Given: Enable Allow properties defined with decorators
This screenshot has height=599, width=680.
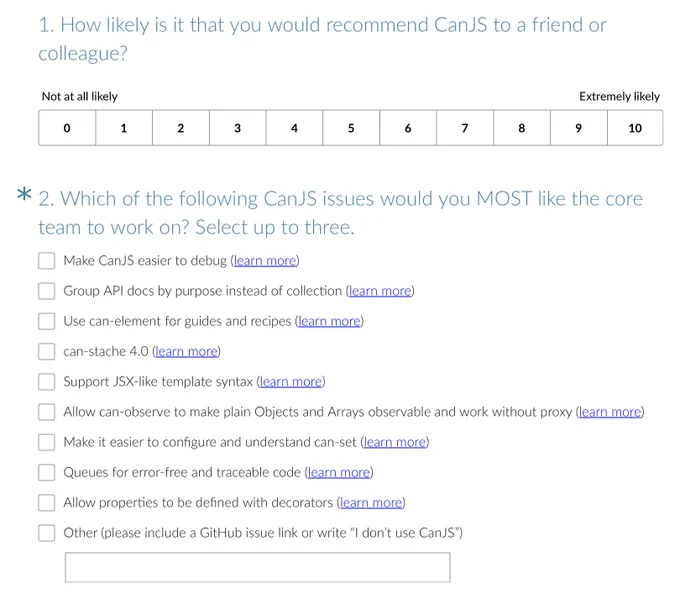Looking at the screenshot, I should tap(46, 503).
